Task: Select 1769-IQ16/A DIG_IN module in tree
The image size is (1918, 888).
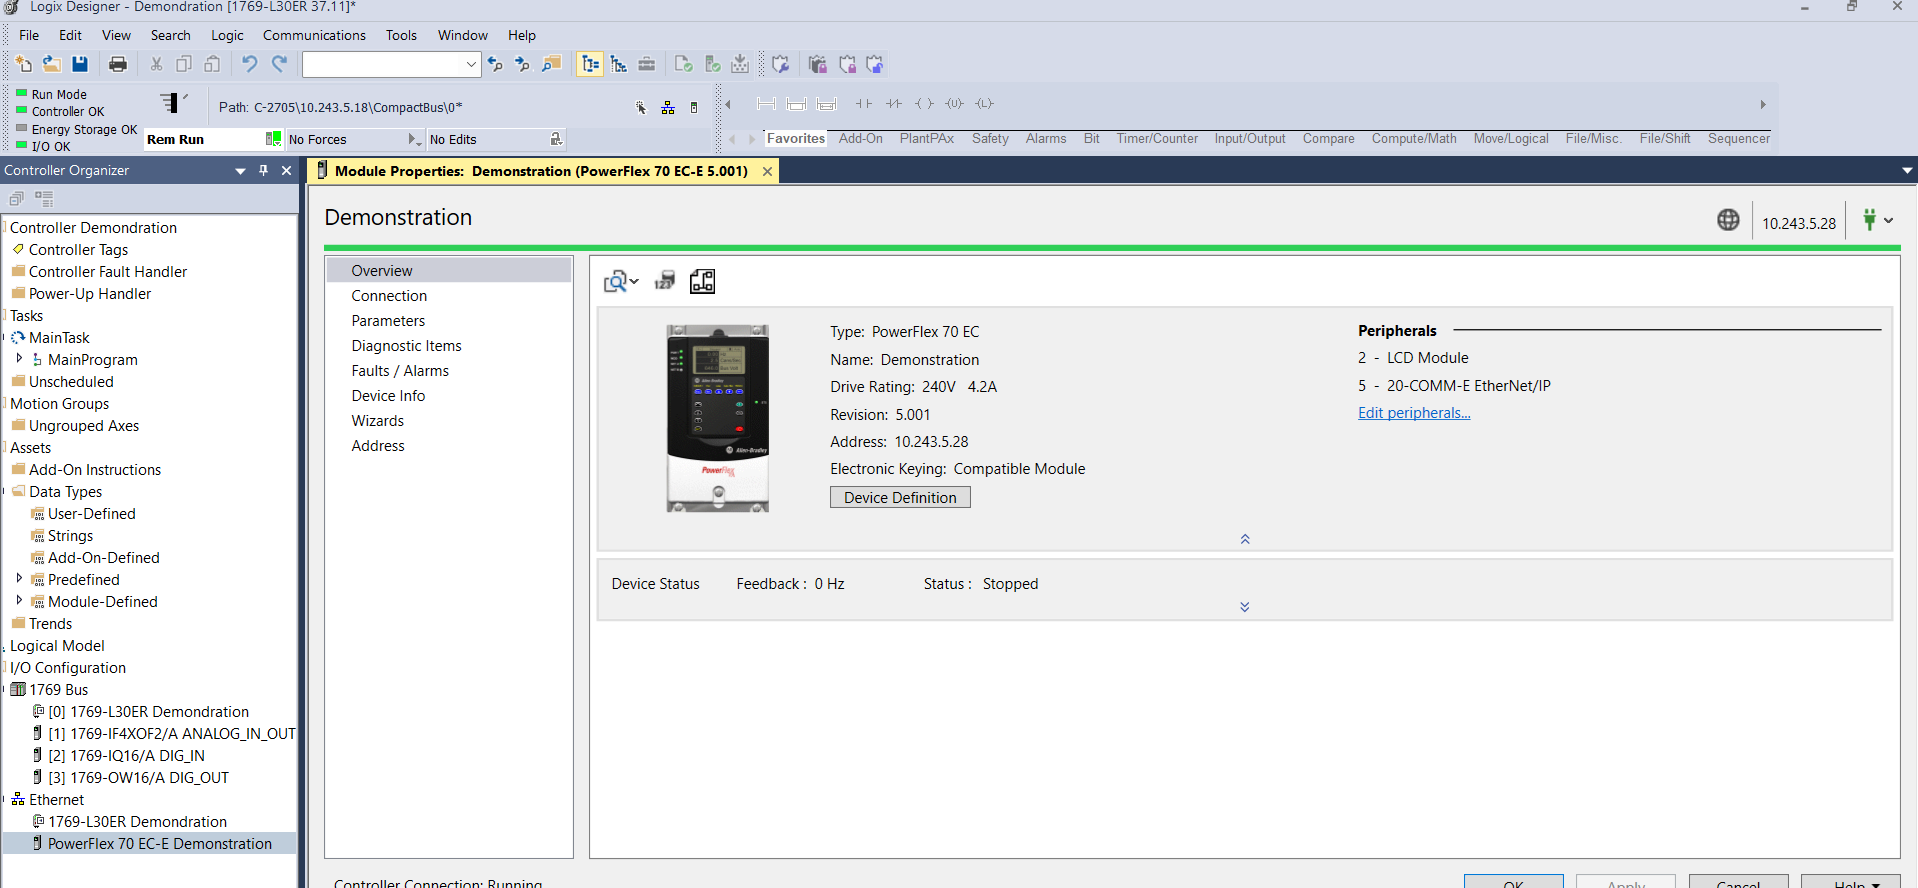Action: click(127, 756)
